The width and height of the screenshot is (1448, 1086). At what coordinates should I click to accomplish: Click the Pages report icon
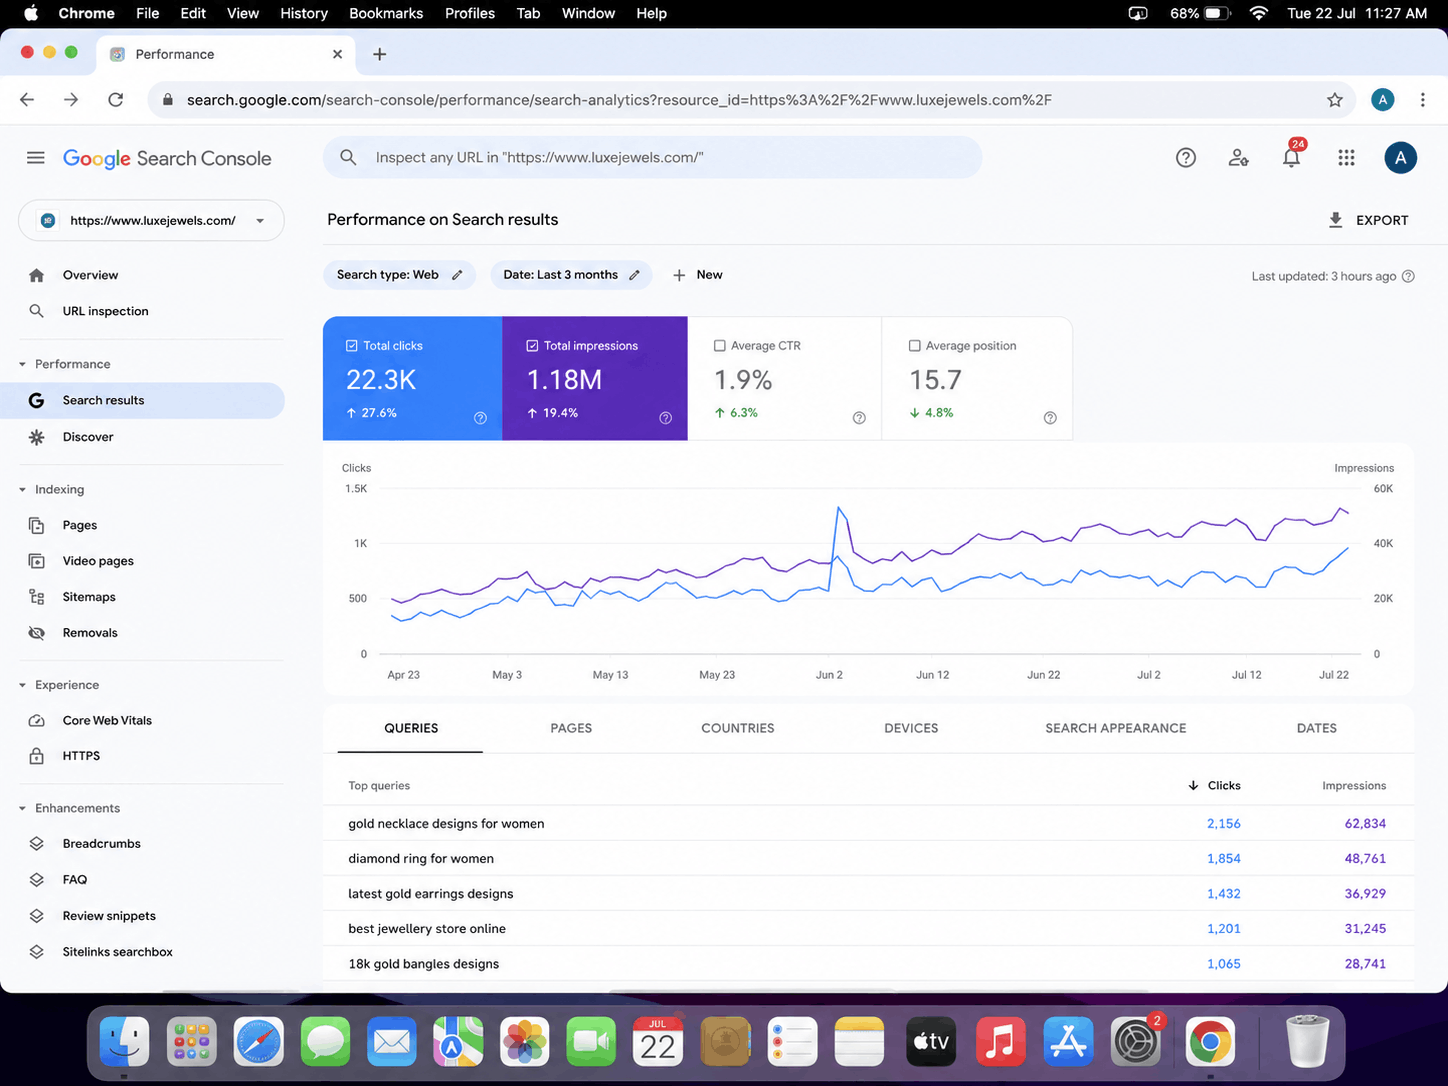point(37,525)
